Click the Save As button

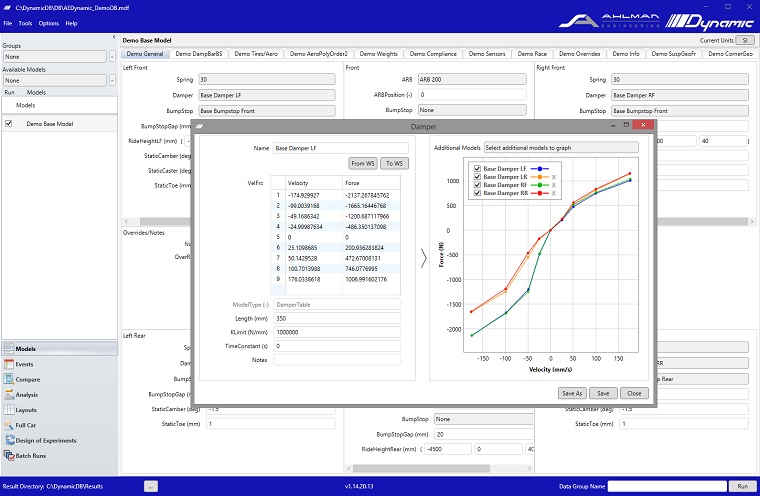[x=572, y=393]
